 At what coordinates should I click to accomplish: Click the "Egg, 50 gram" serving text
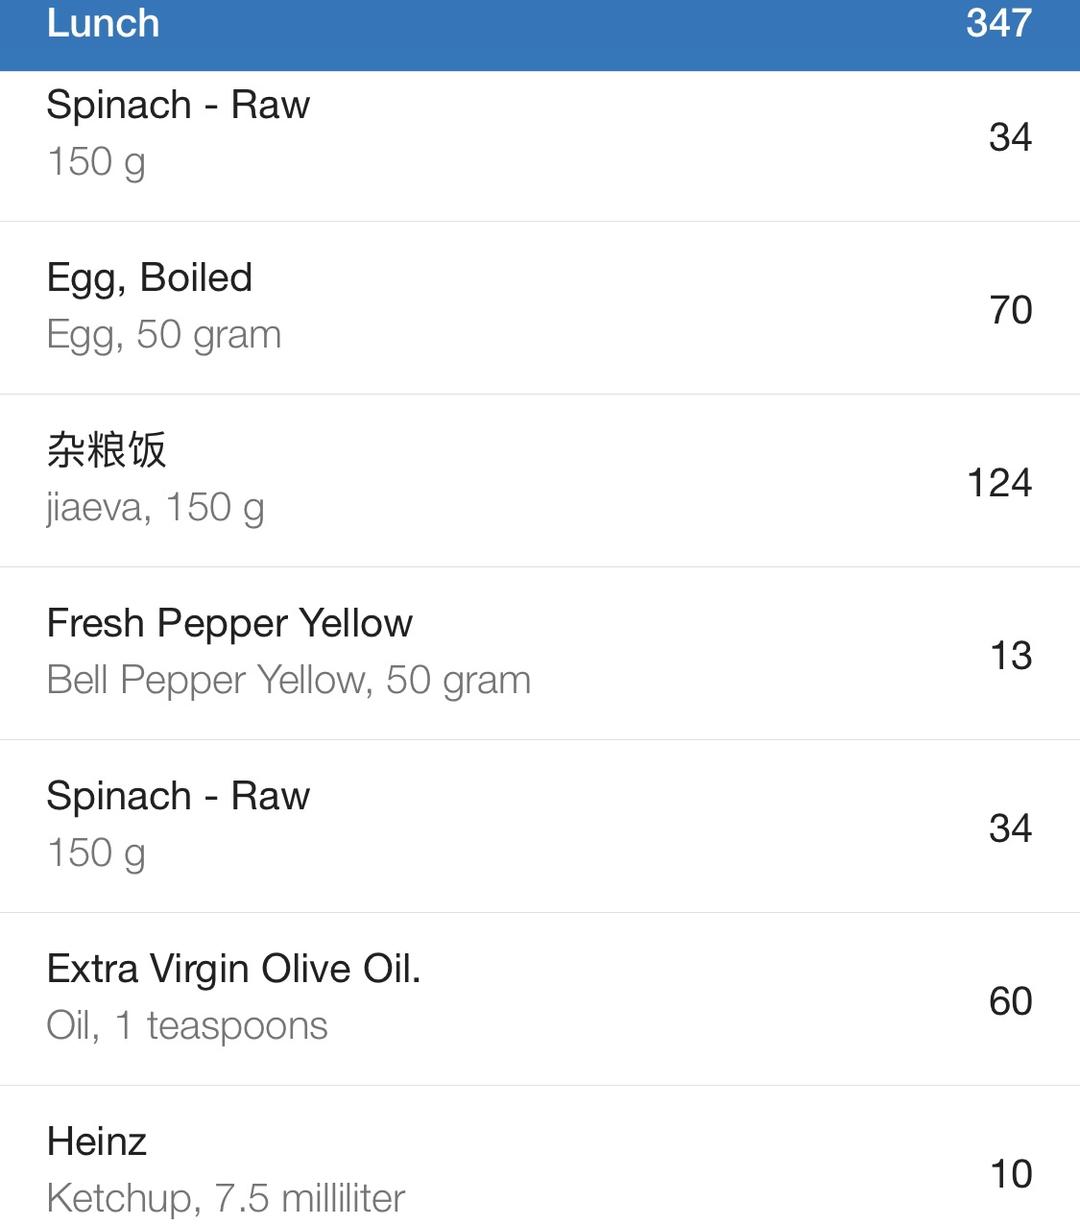pyautogui.click(x=164, y=335)
